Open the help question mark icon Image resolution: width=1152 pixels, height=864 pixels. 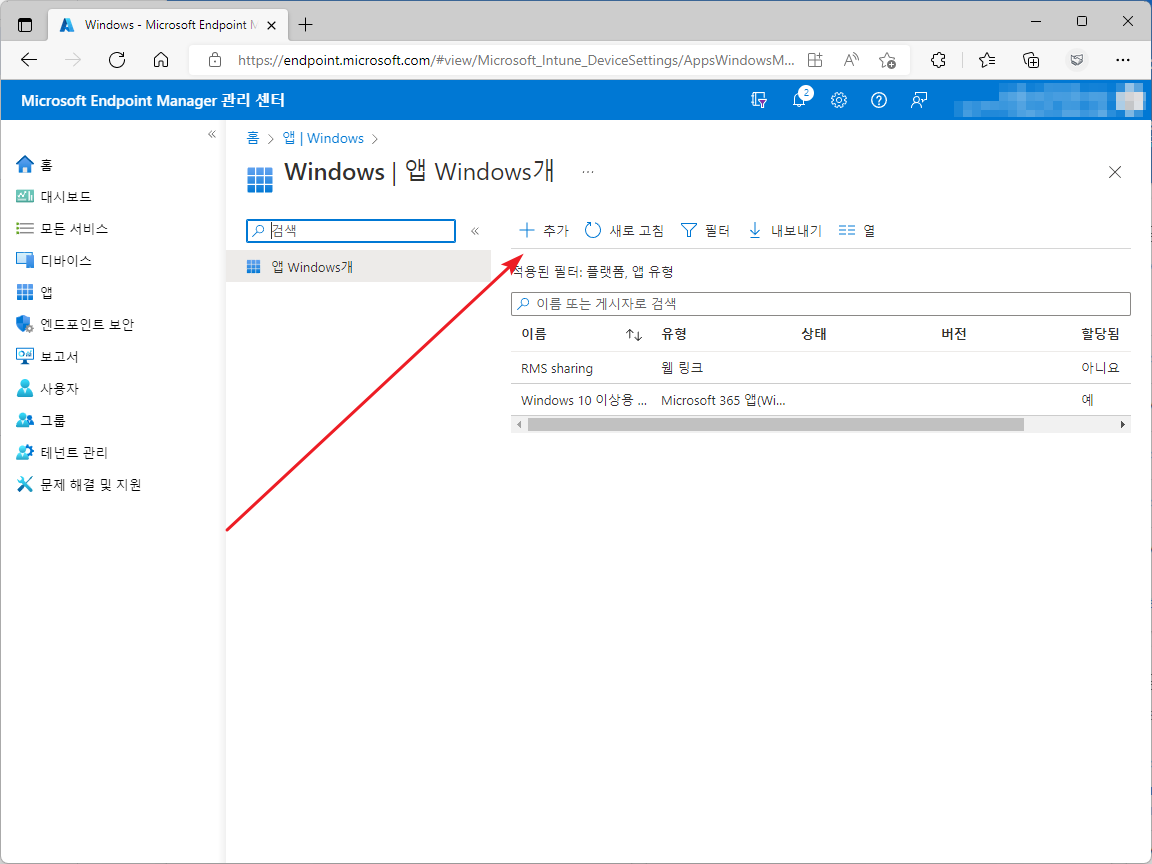coord(879,100)
